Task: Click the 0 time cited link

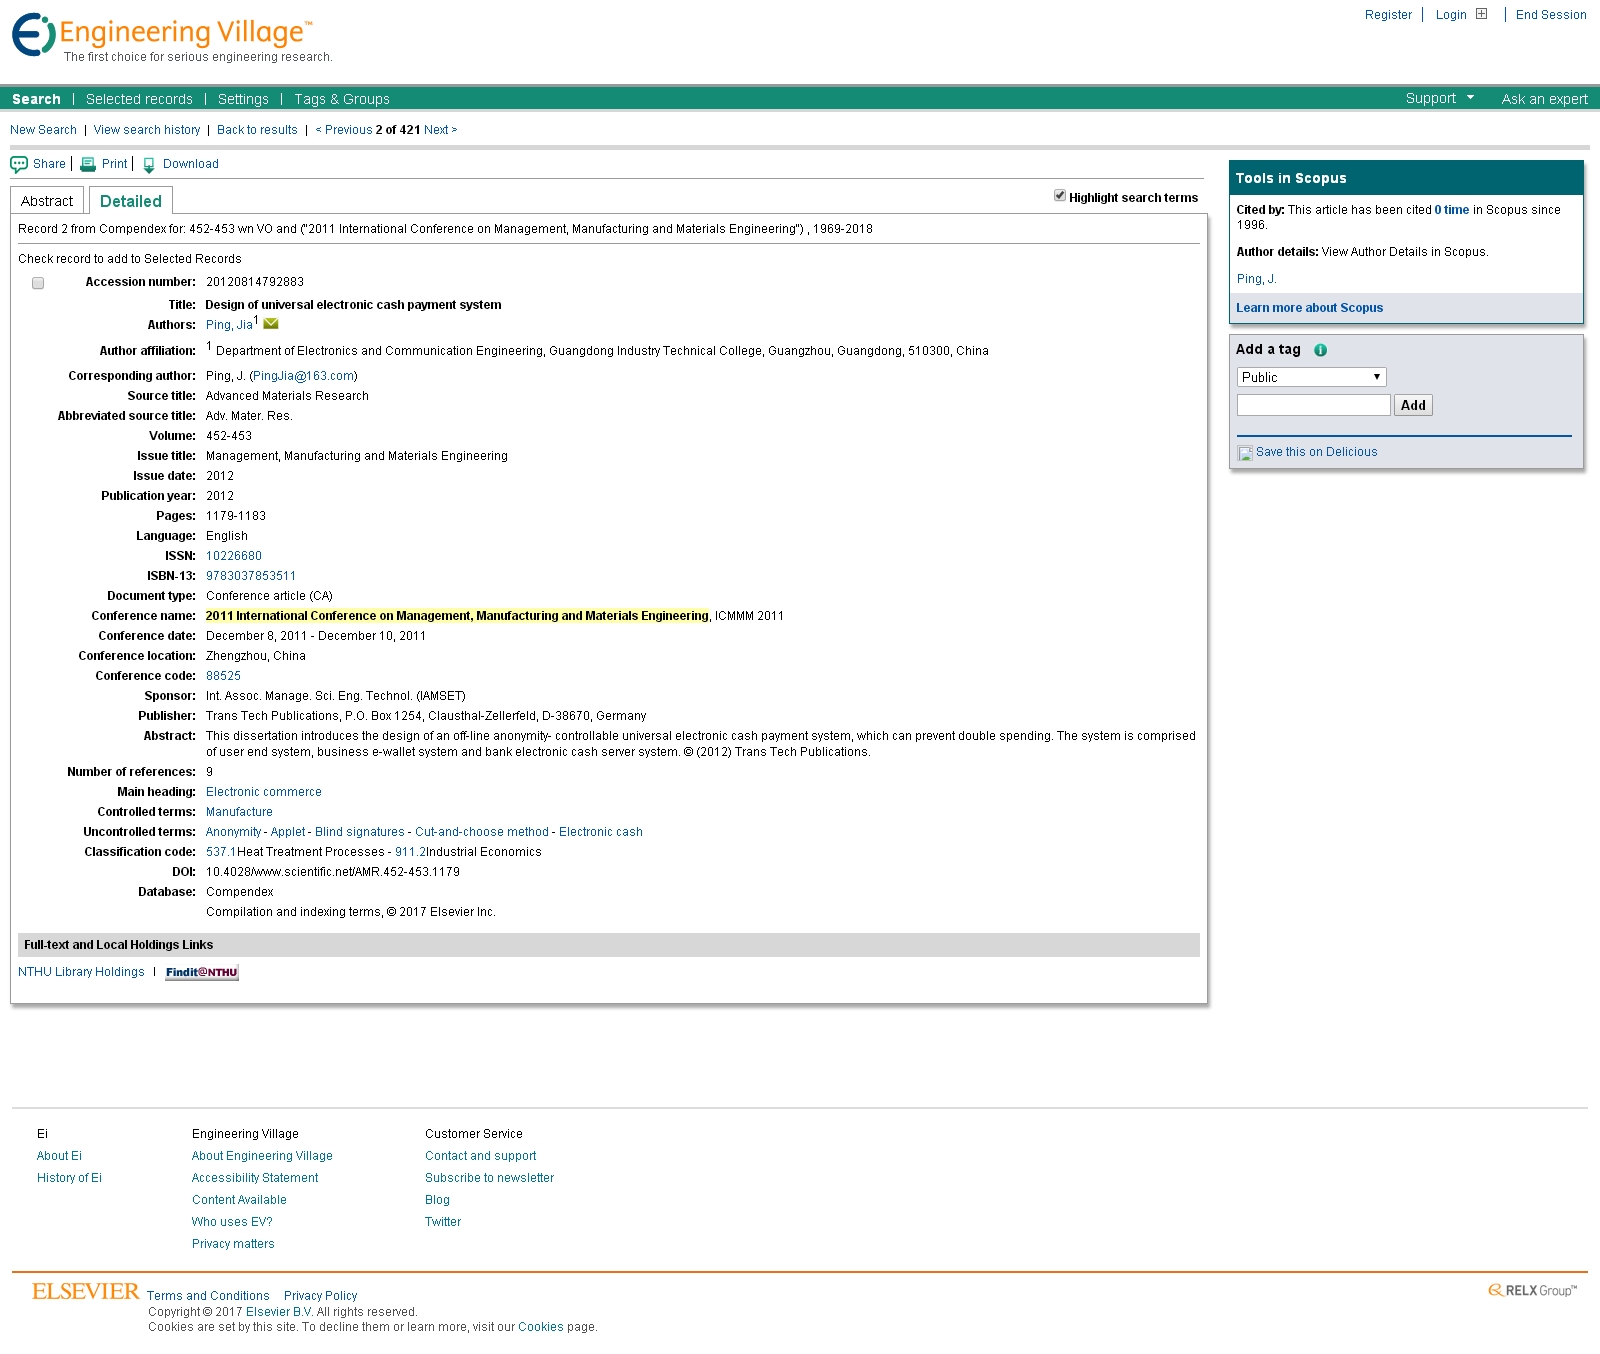Action: pos(1452,210)
